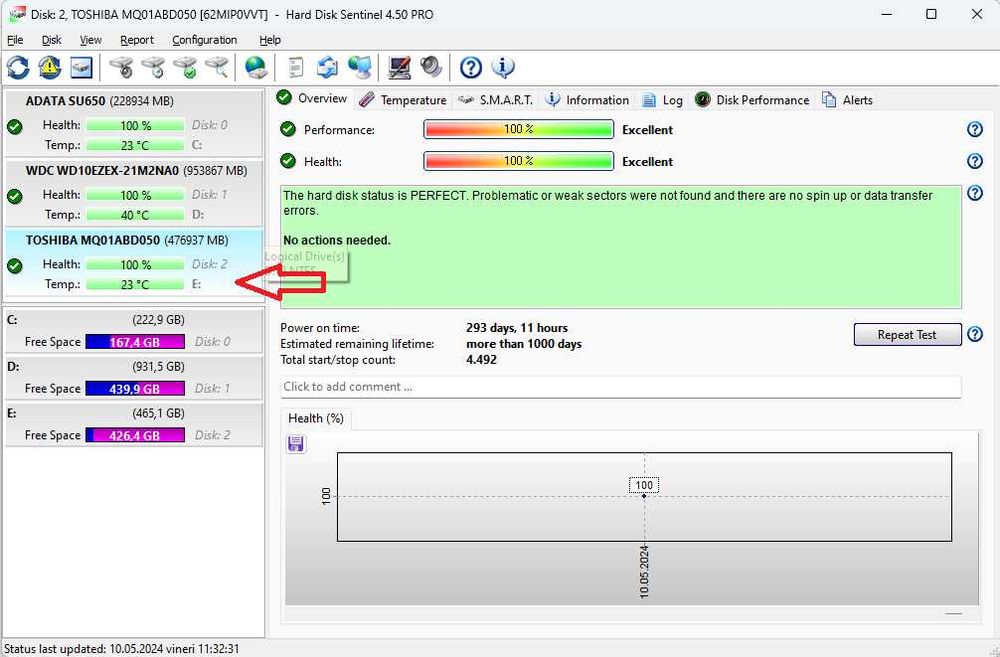Screen dimensions: 1000x657
Task: Select logical drive E: partition entry
Action: pyautogui.click(x=133, y=424)
